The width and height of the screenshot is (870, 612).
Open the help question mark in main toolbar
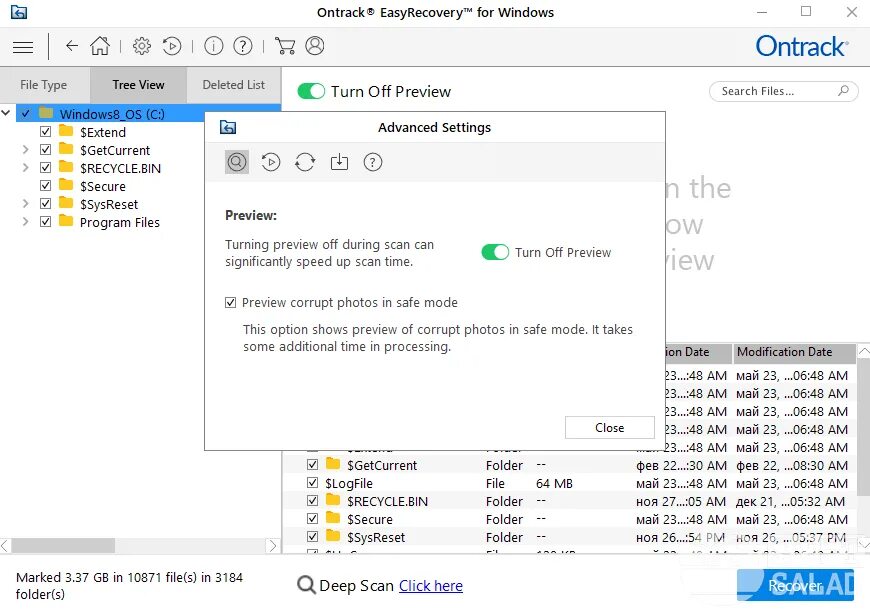[x=242, y=45]
